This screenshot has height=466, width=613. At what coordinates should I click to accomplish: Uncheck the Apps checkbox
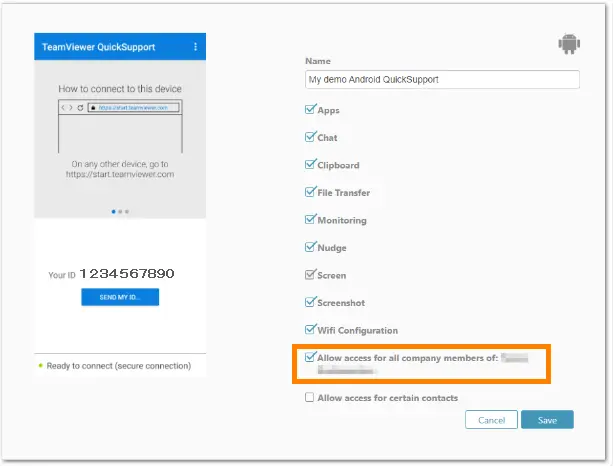pos(310,109)
